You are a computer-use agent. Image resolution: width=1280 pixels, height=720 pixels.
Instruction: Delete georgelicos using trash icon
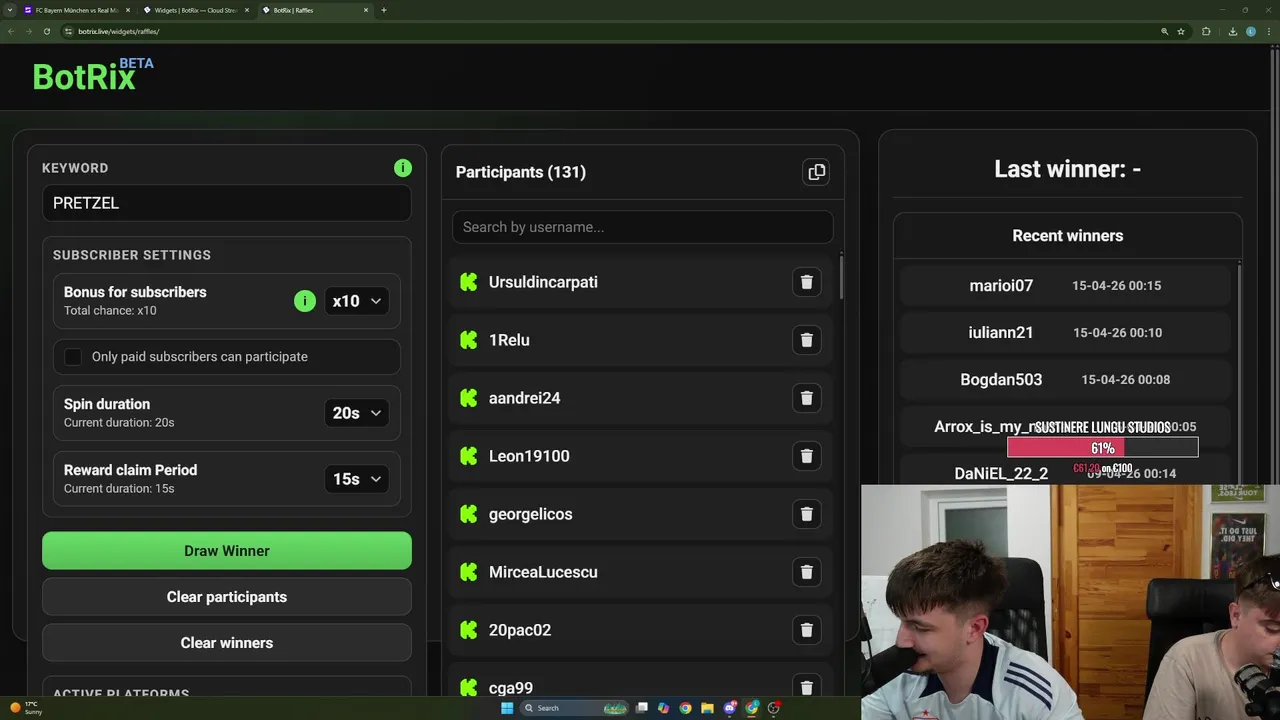[x=807, y=514]
